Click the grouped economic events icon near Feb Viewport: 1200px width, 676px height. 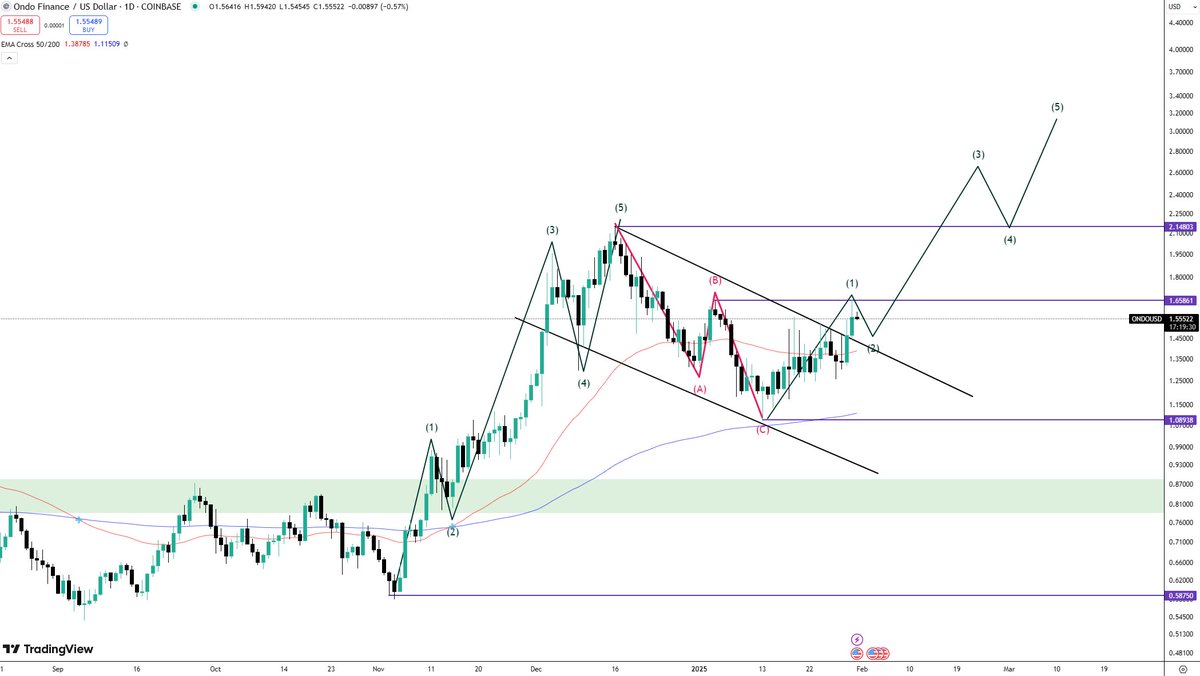click(x=878, y=654)
